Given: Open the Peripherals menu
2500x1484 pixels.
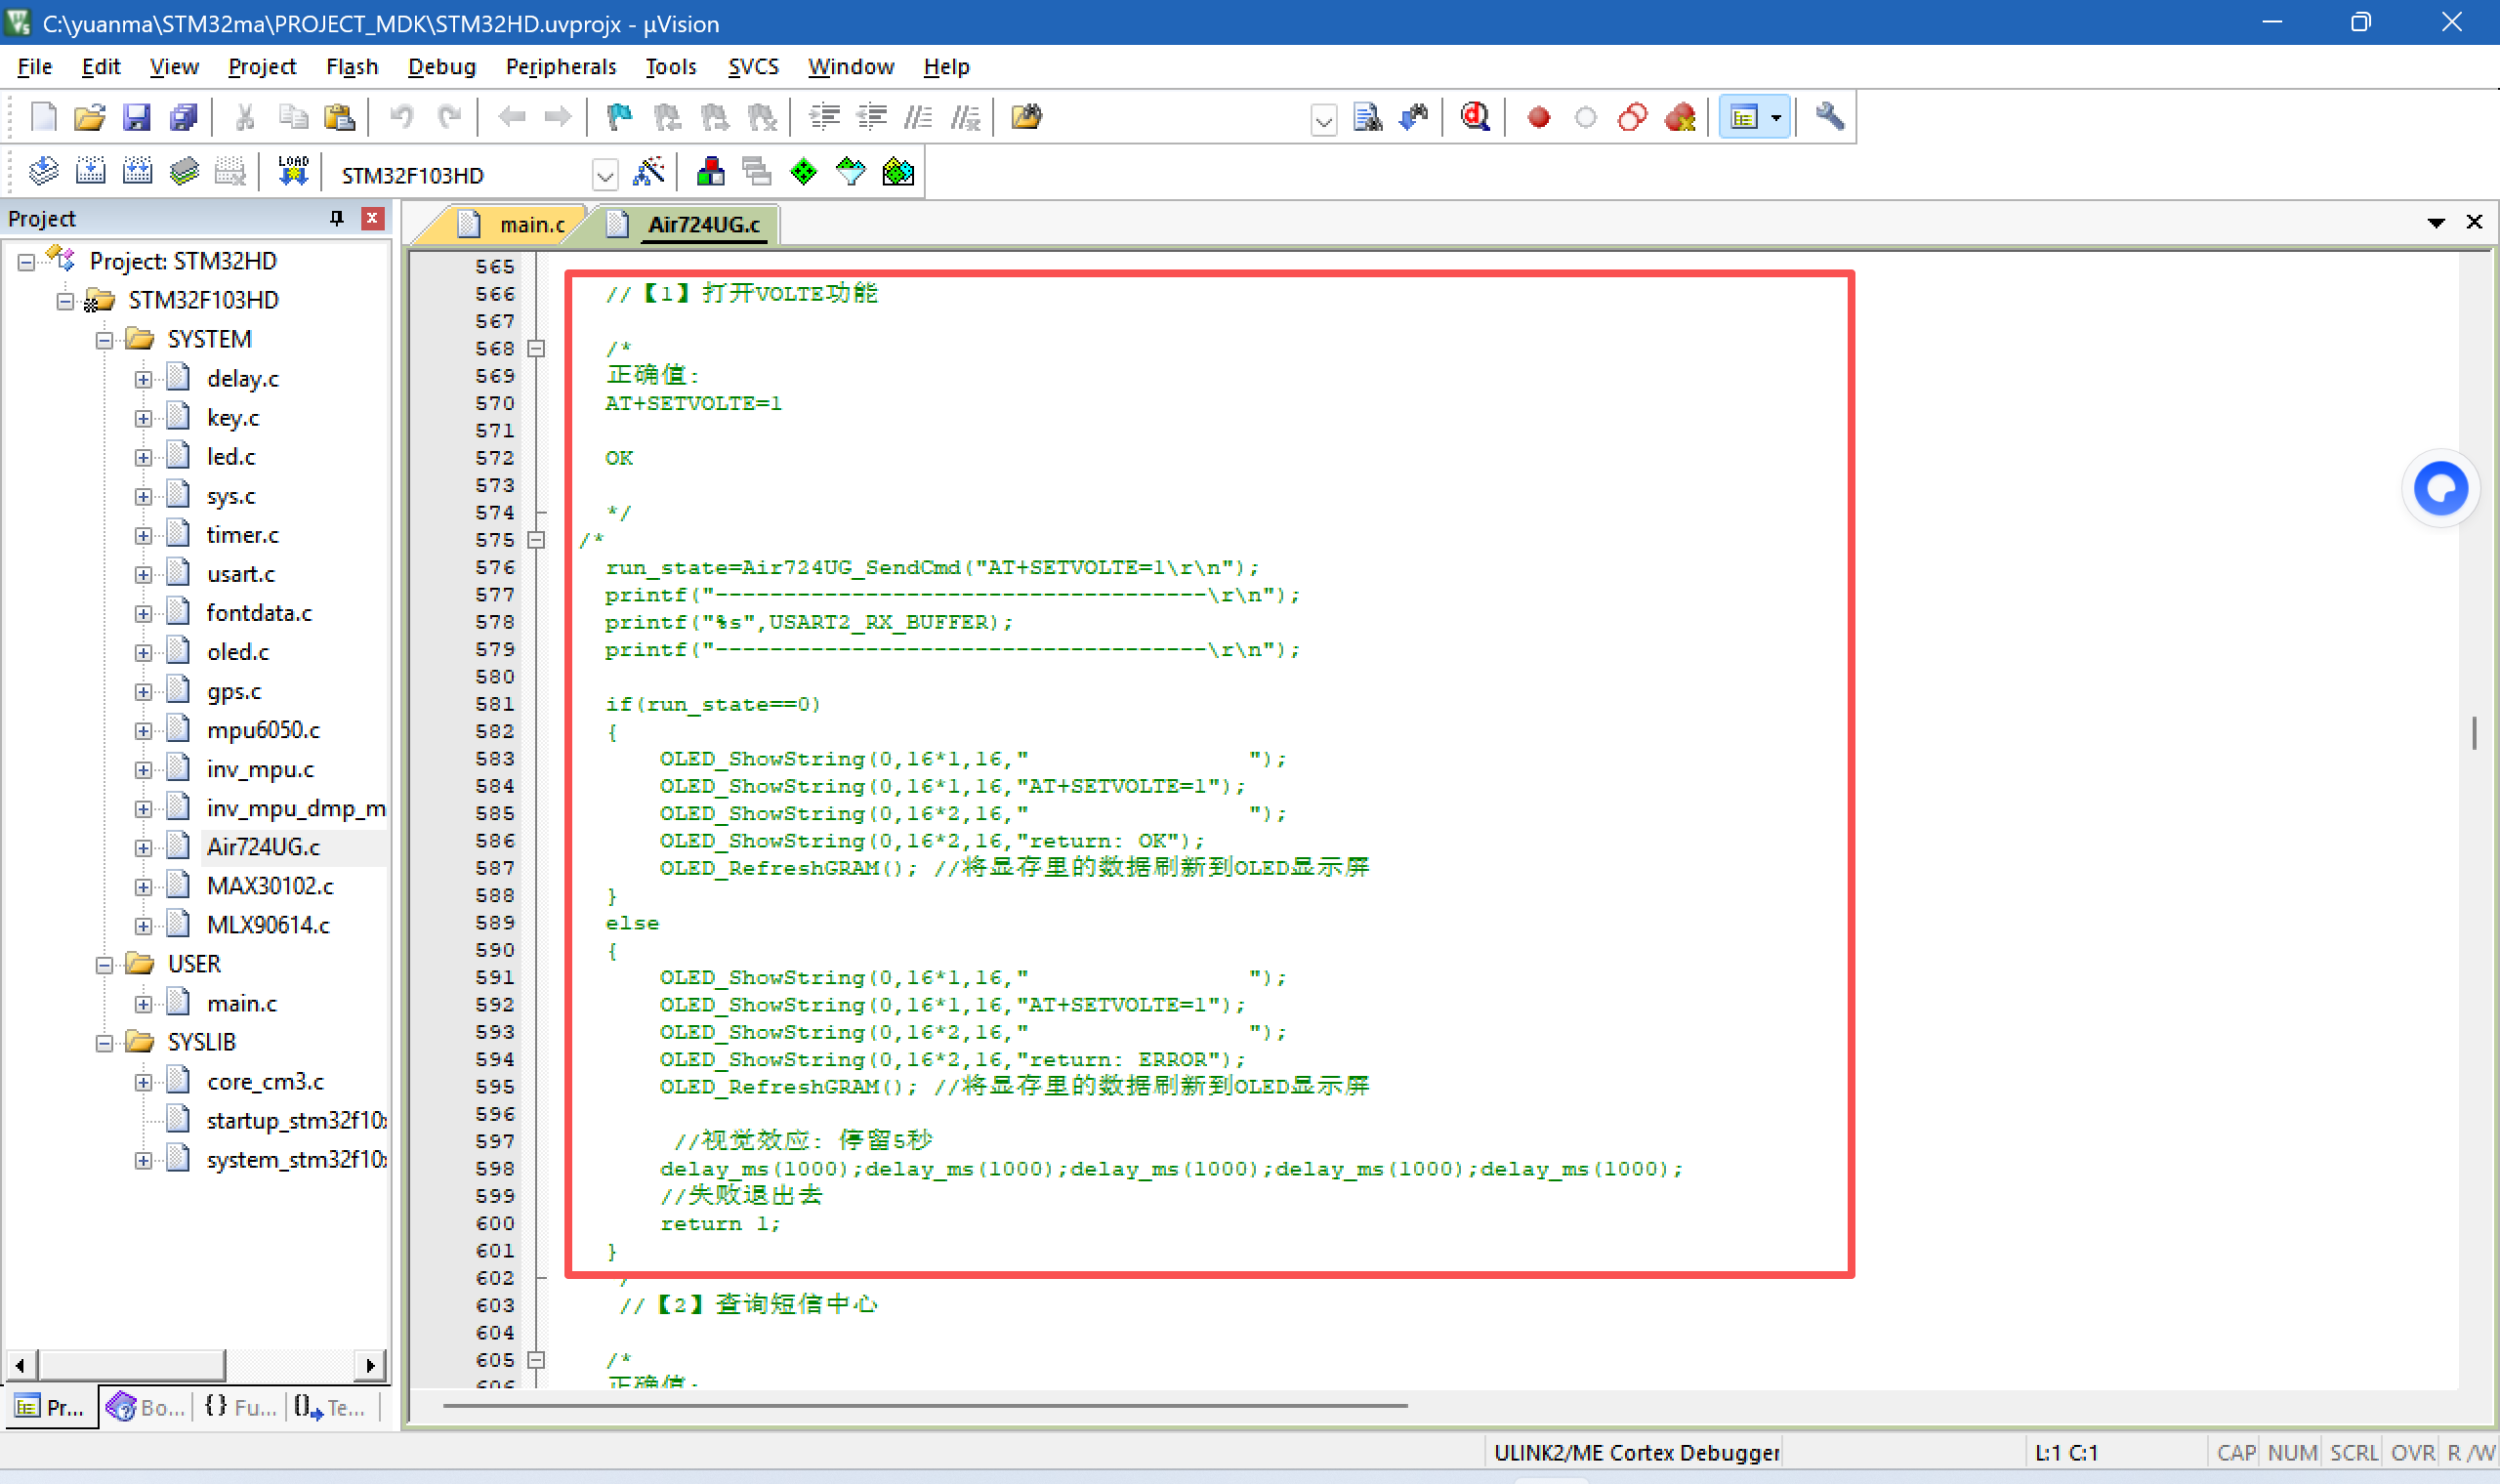Looking at the screenshot, I should pyautogui.click(x=560, y=67).
